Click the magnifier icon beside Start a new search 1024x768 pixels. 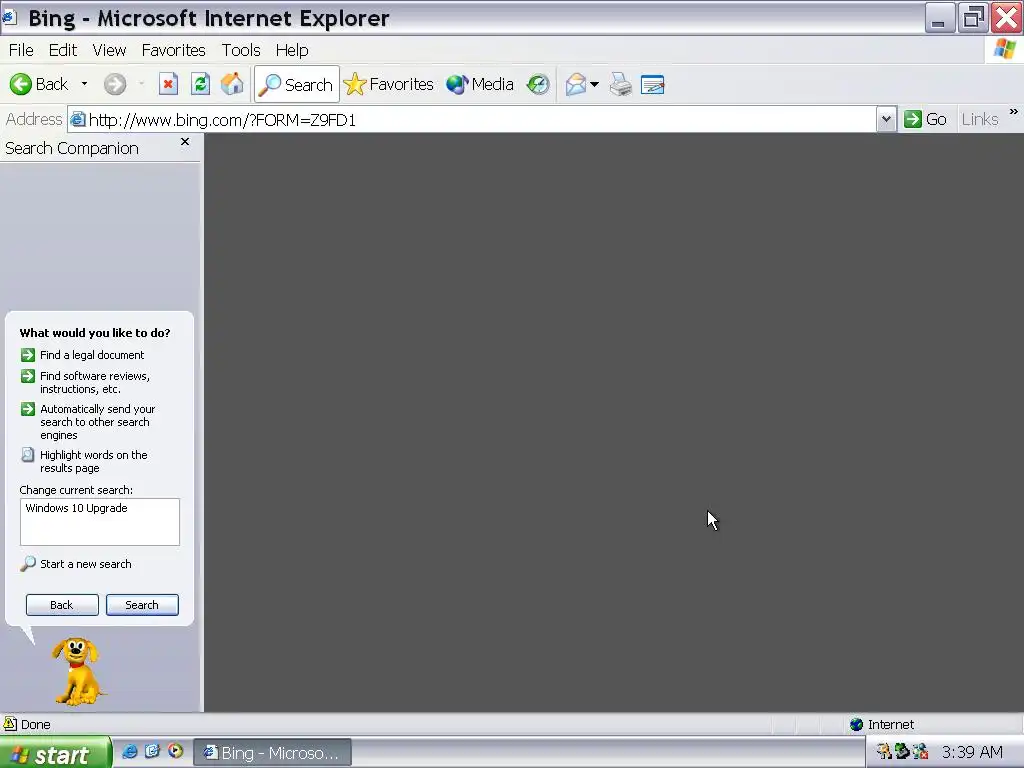point(27,563)
